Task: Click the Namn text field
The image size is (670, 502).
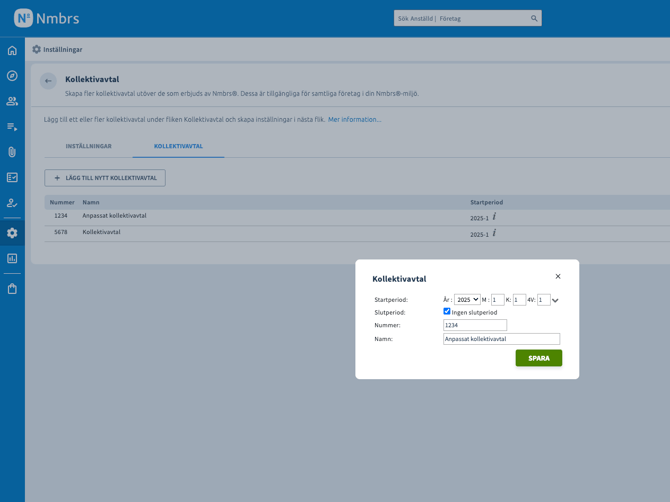Action: (x=501, y=339)
